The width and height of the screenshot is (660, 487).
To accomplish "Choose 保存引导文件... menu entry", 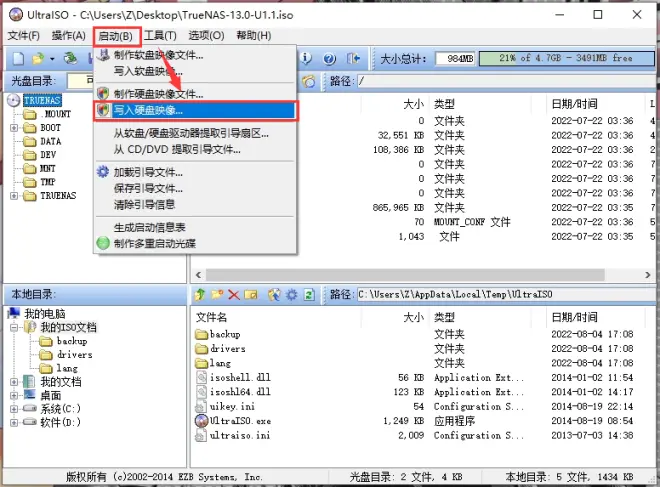I will click(196, 188).
